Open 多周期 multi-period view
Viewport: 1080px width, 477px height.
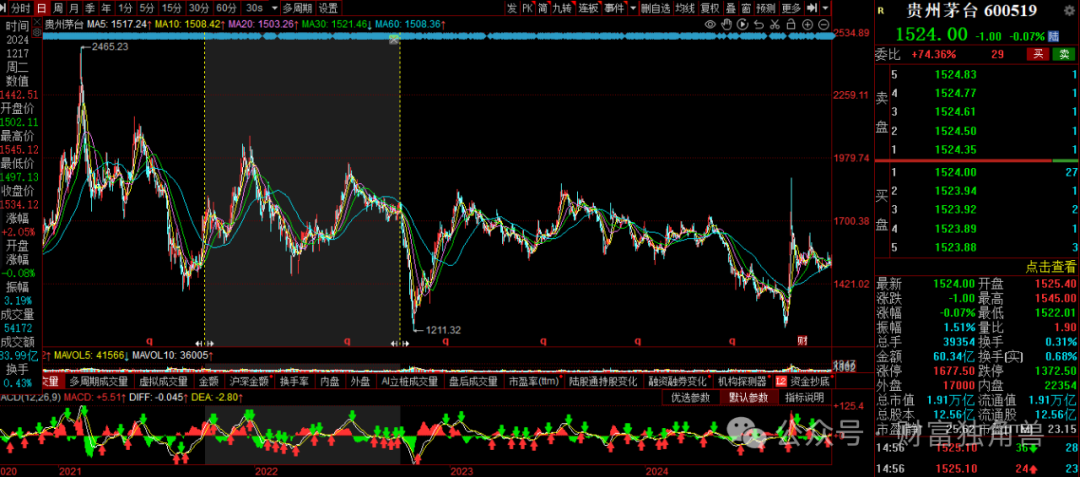(x=298, y=8)
